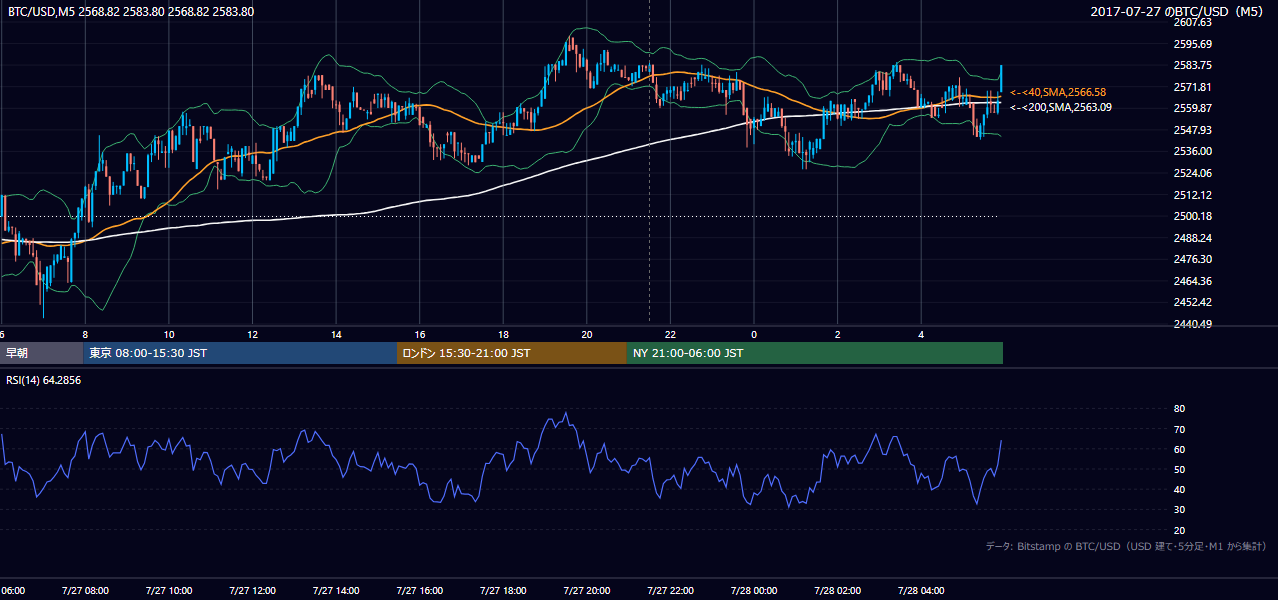The height and width of the screenshot is (600, 1278).
Task: Click price axis value 2547.93
Action: pyautogui.click(x=1192, y=130)
